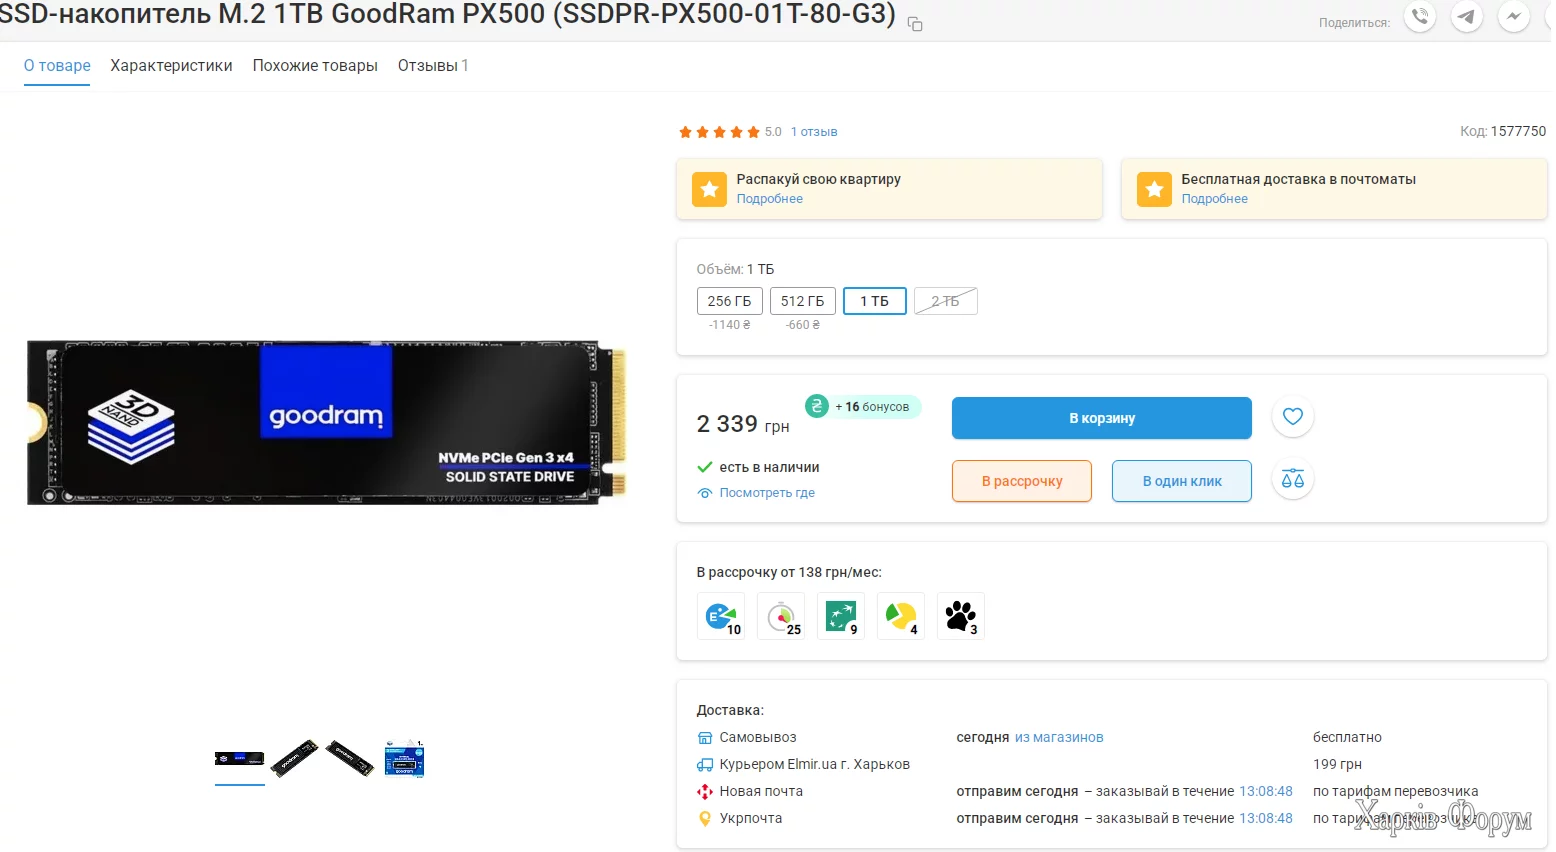This screenshot has height=852, width=1556.
Task: Click the 'Самовывоз' delivery label
Action: pyautogui.click(x=758, y=738)
